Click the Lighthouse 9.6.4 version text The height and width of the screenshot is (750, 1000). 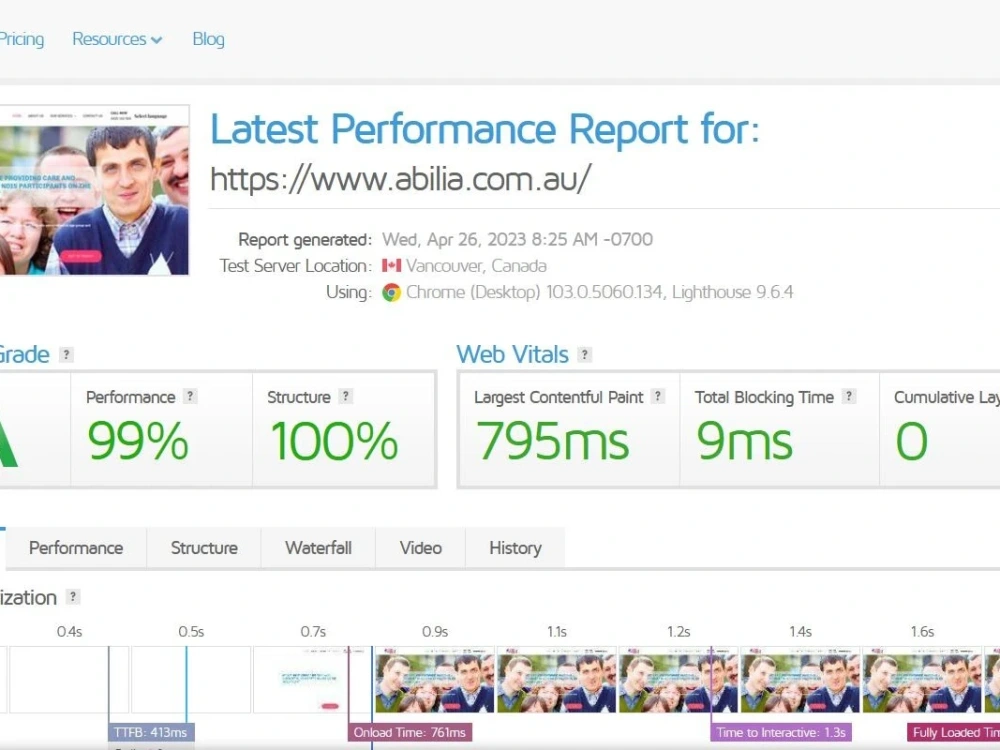[733, 292]
